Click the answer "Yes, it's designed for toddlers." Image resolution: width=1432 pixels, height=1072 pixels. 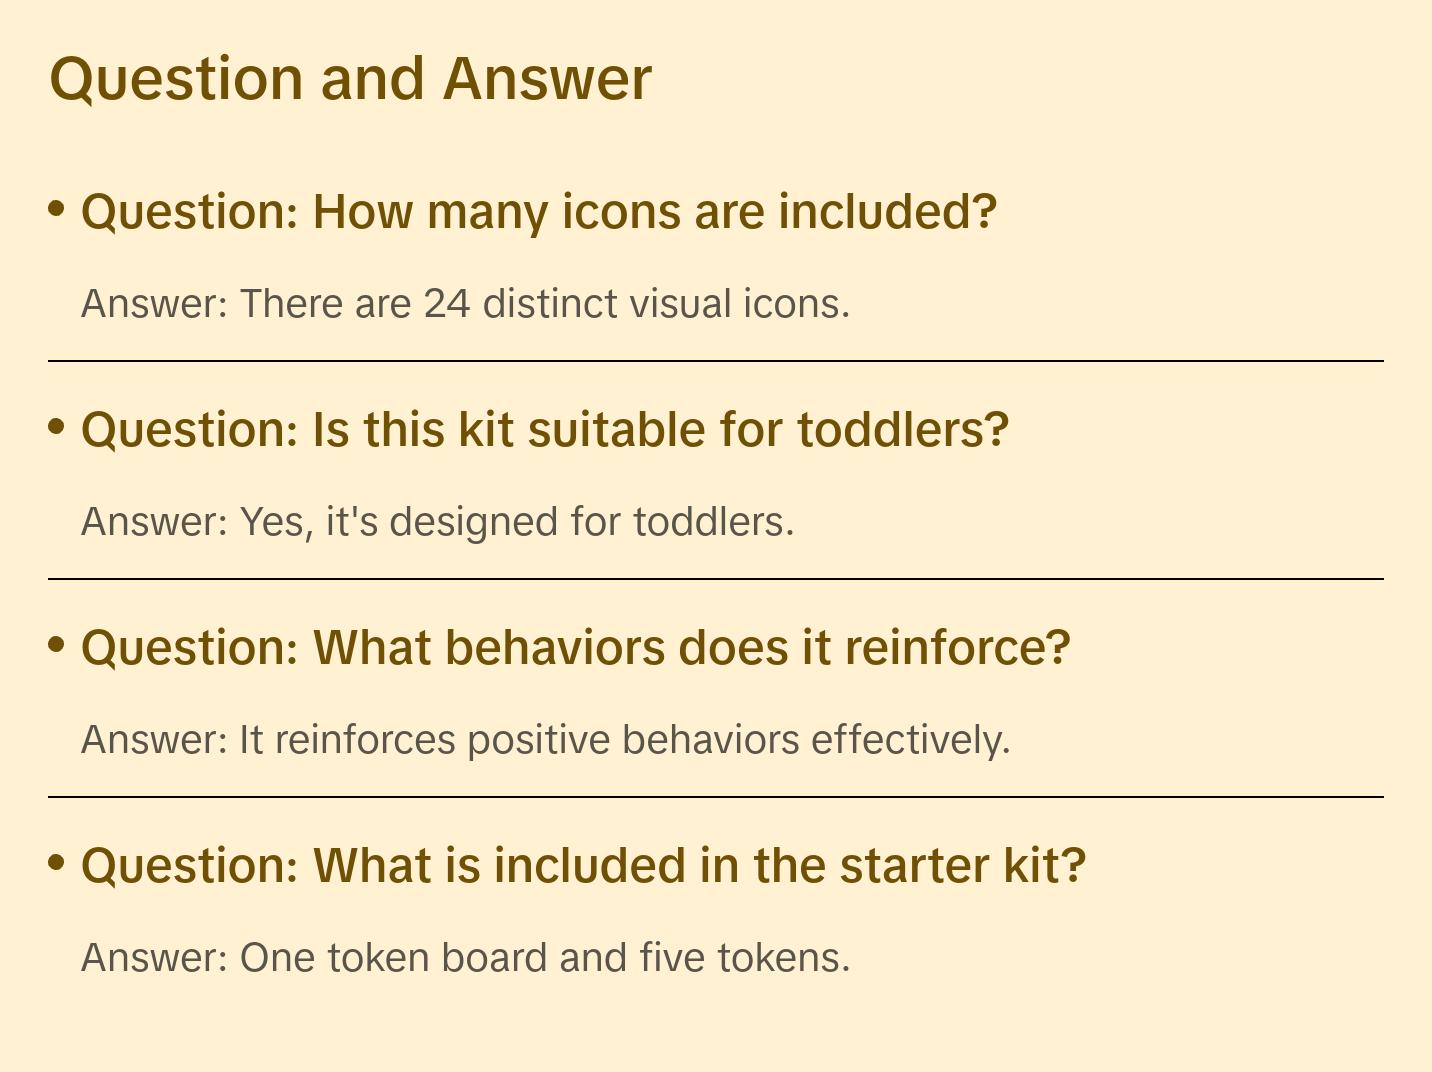(x=437, y=521)
